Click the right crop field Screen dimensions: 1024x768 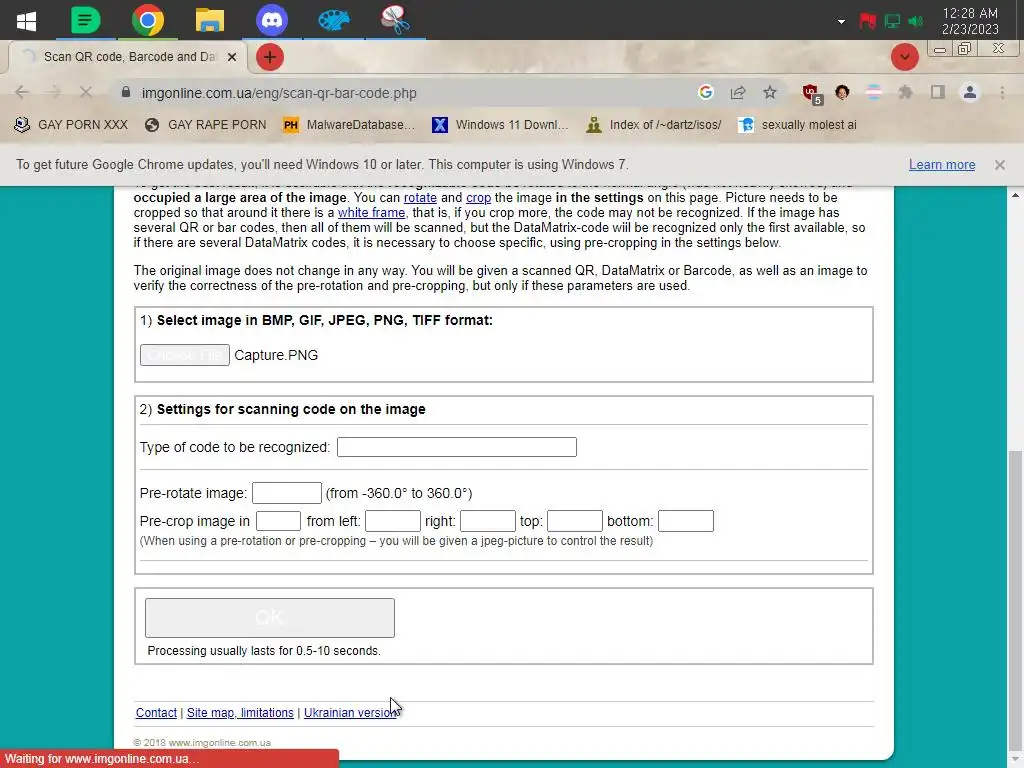click(488, 521)
